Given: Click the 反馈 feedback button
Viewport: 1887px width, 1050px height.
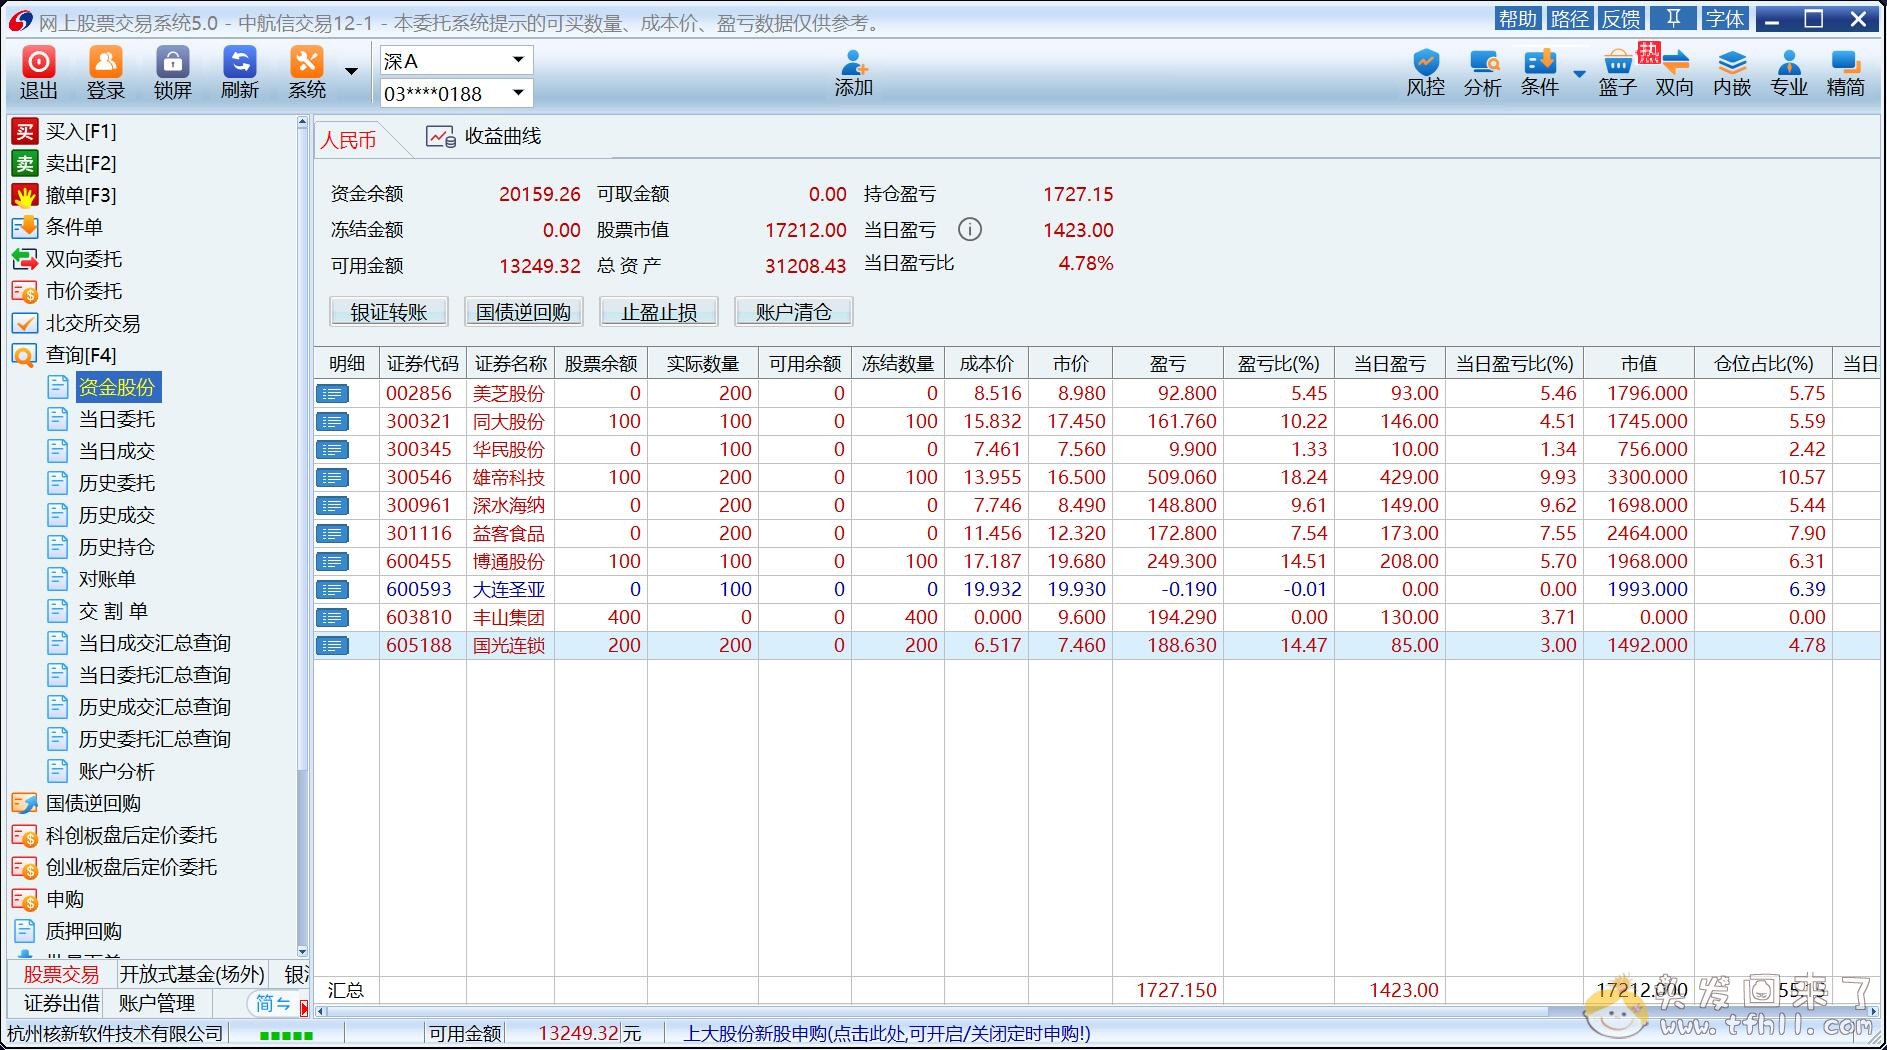Looking at the screenshot, I should point(1621,18).
